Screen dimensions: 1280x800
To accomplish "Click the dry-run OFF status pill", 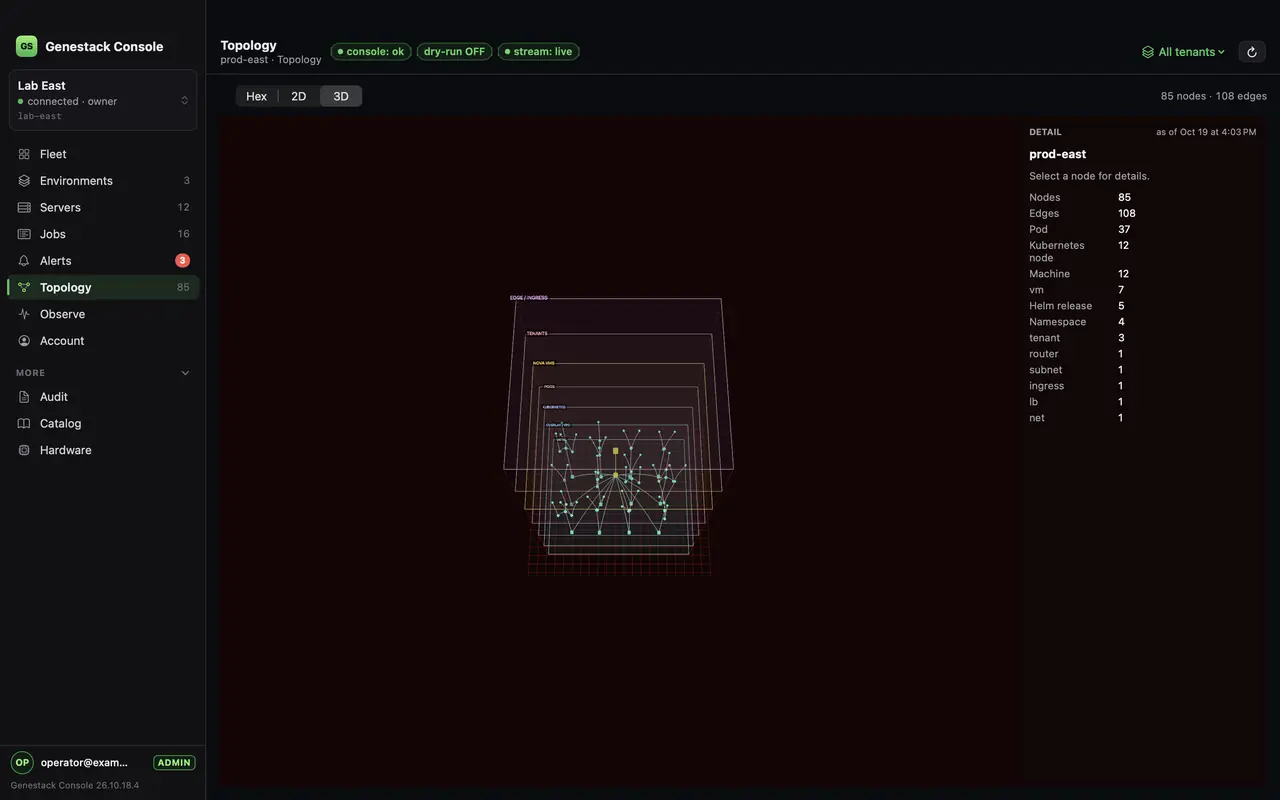I will [454, 51].
